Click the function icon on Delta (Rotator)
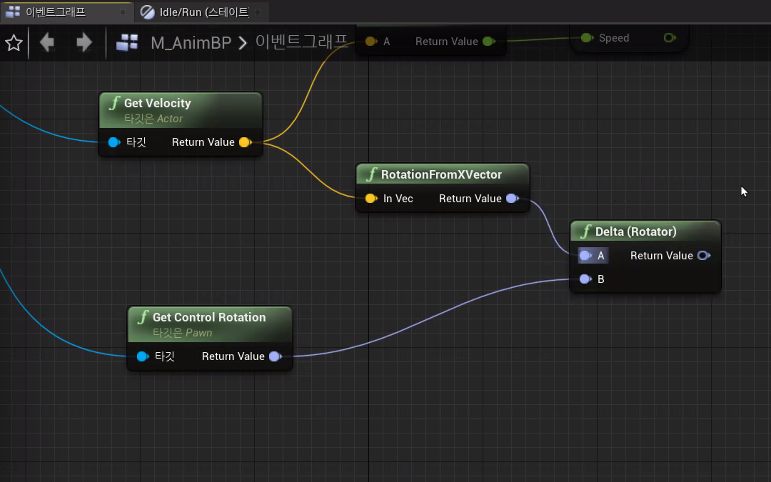The width and height of the screenshot is (771, 482). (x=586, y=231)
